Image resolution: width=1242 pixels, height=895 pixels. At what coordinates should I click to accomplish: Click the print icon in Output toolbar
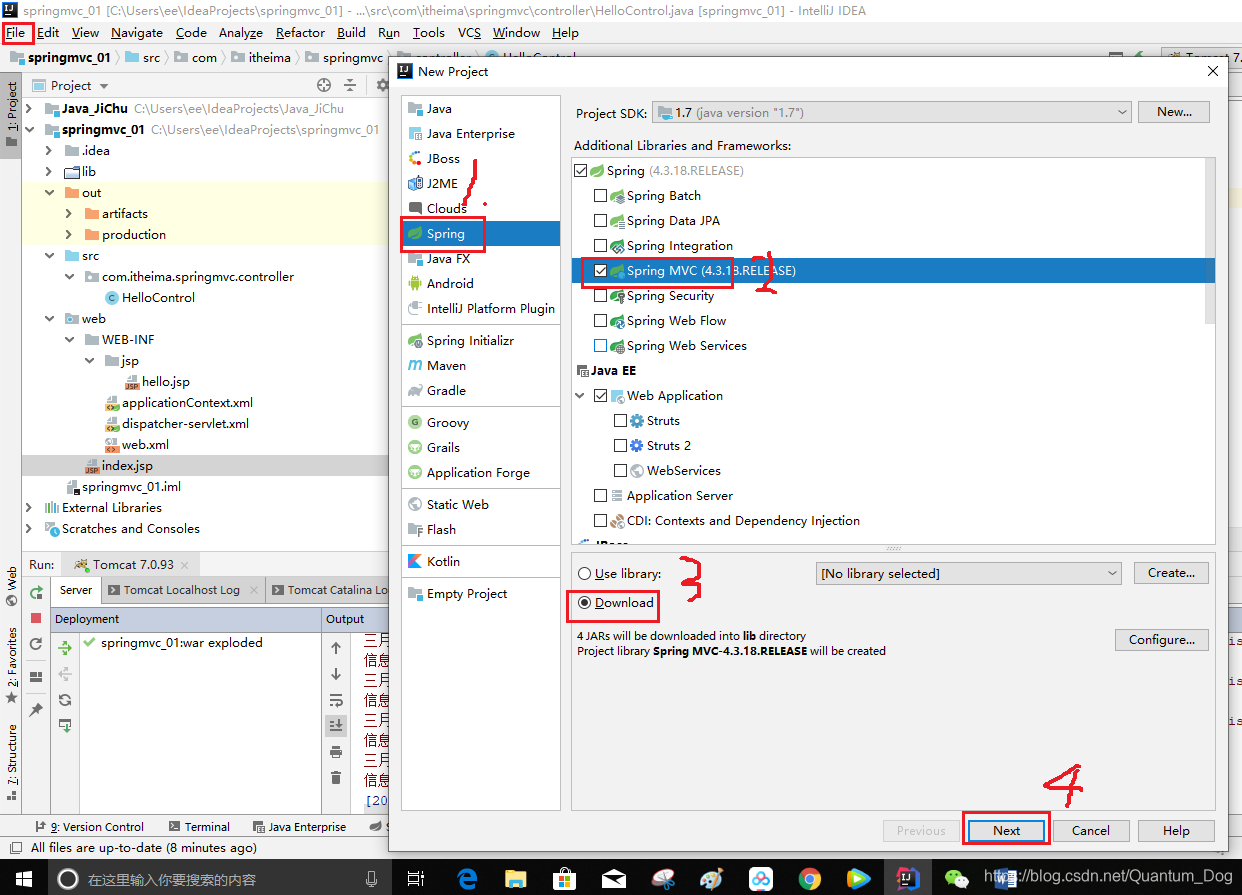tap(336, 752)
